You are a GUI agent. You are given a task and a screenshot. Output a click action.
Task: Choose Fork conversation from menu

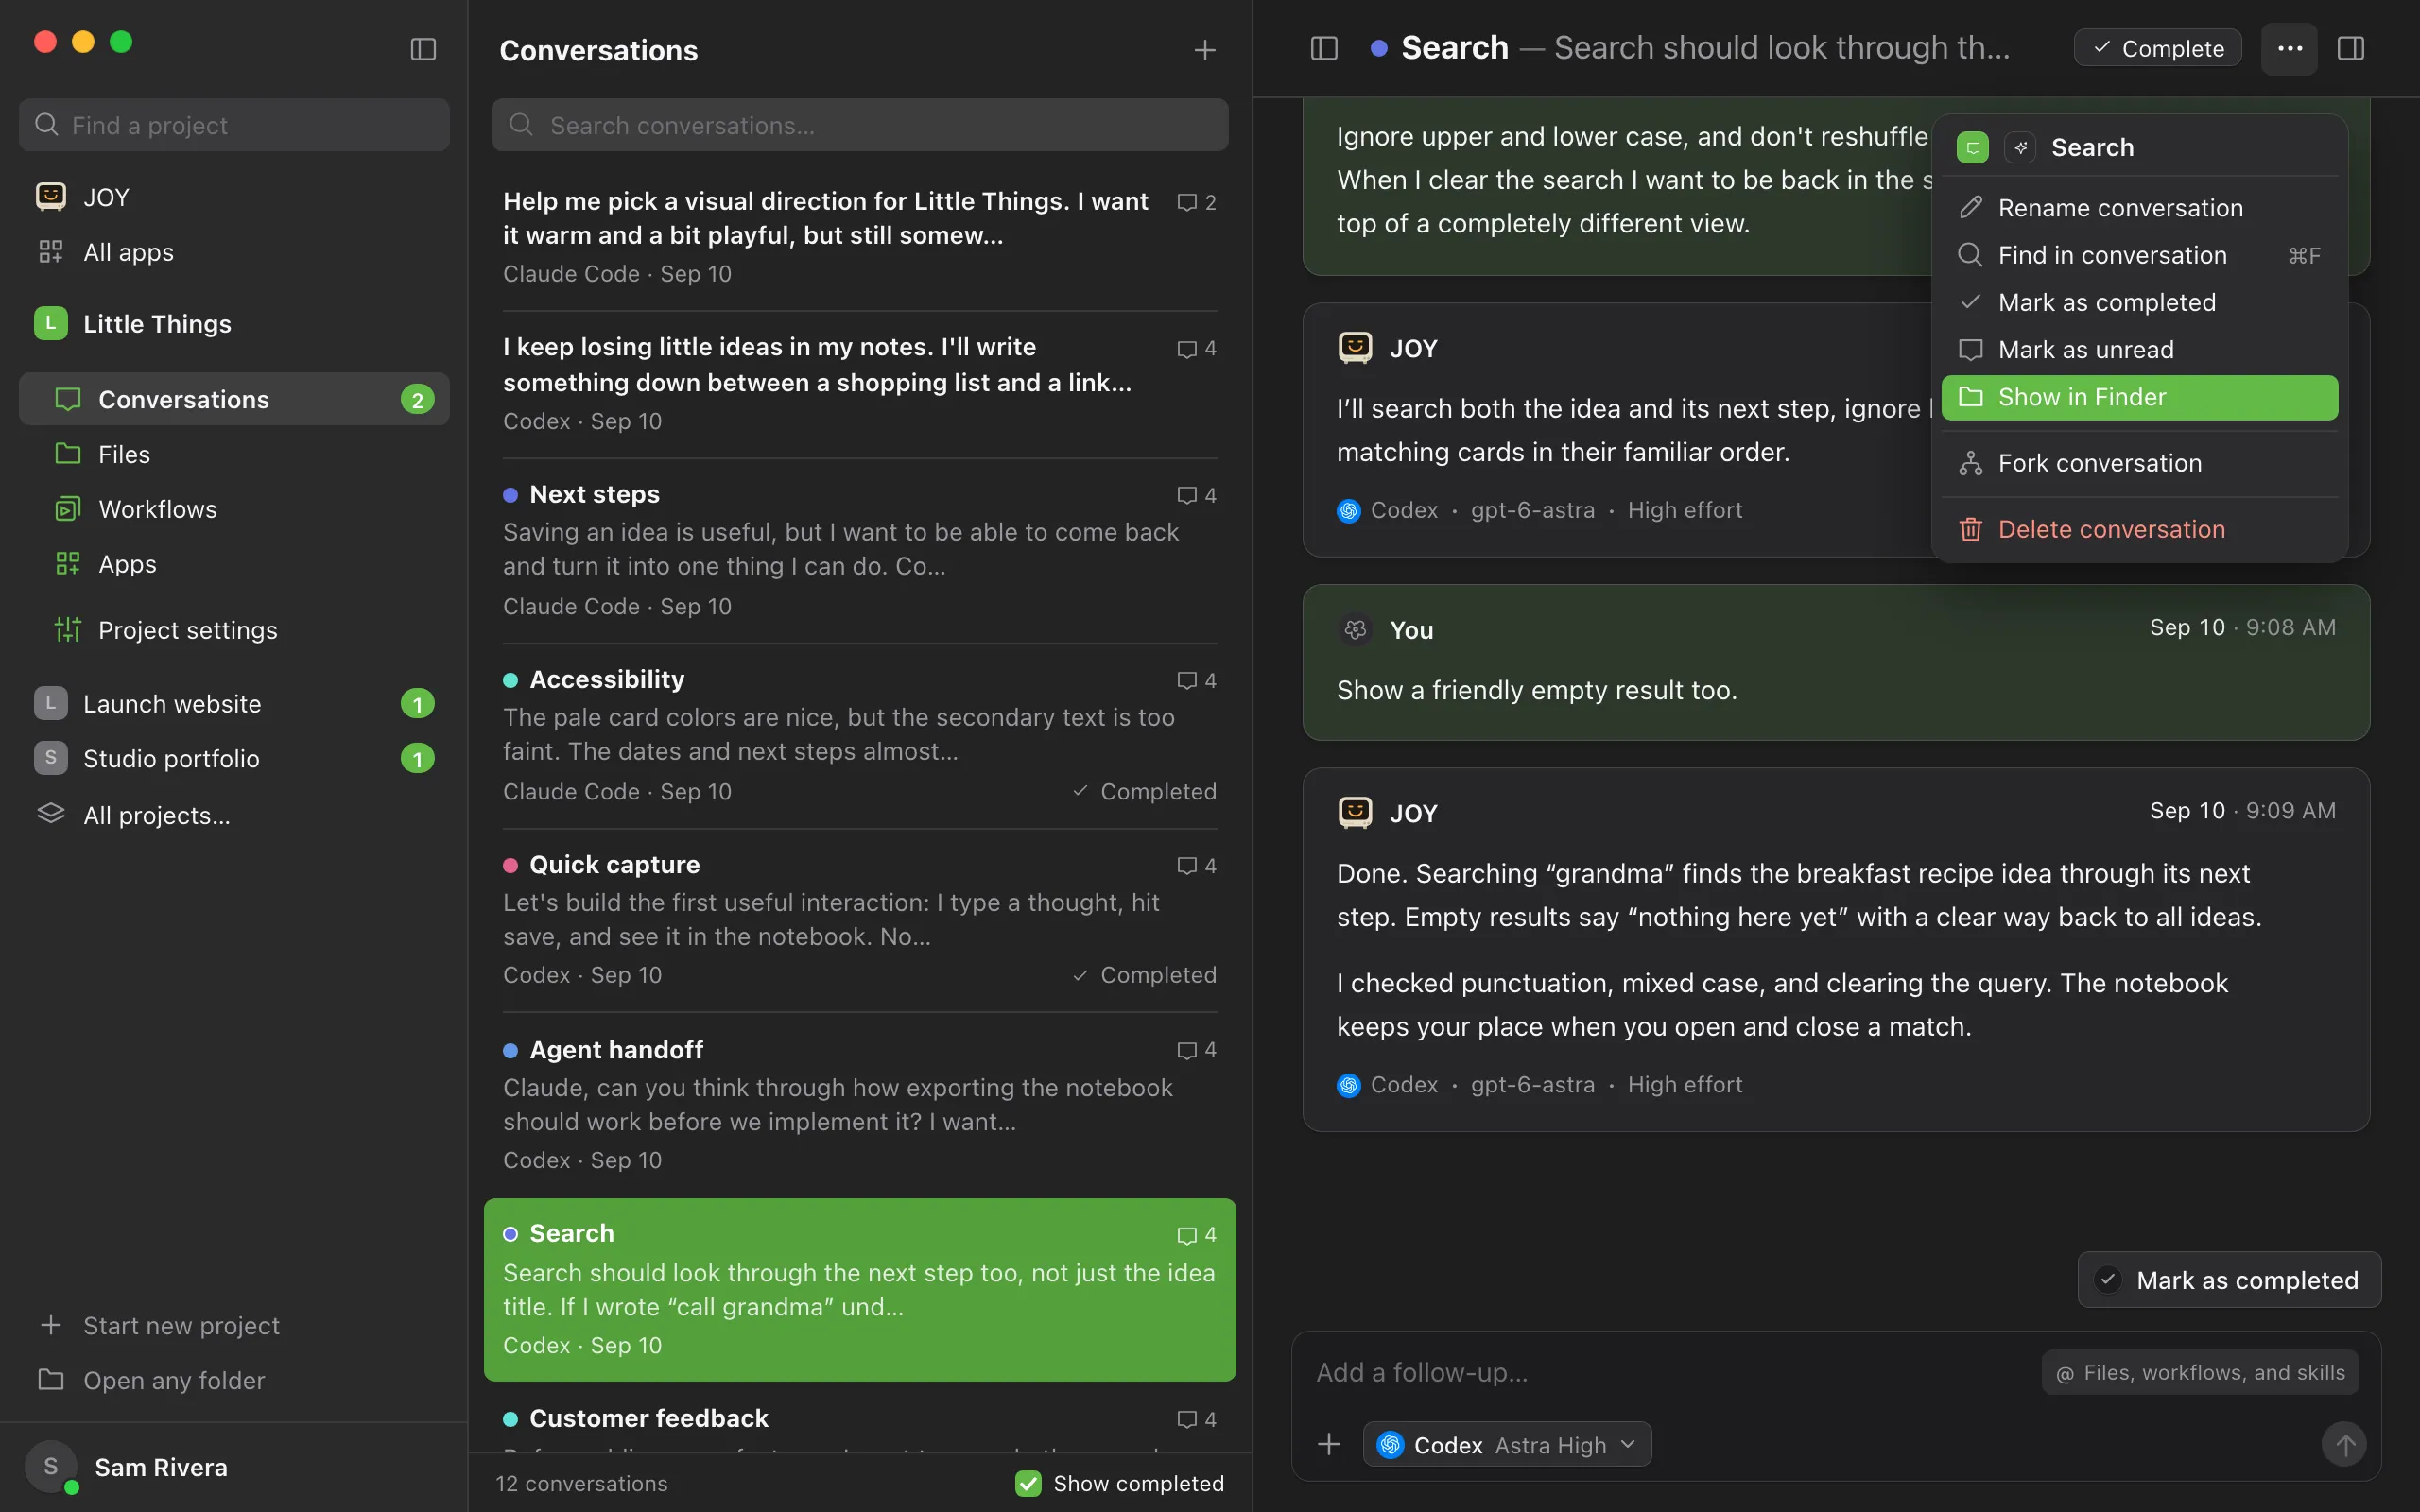click(x=2139, y=463)
